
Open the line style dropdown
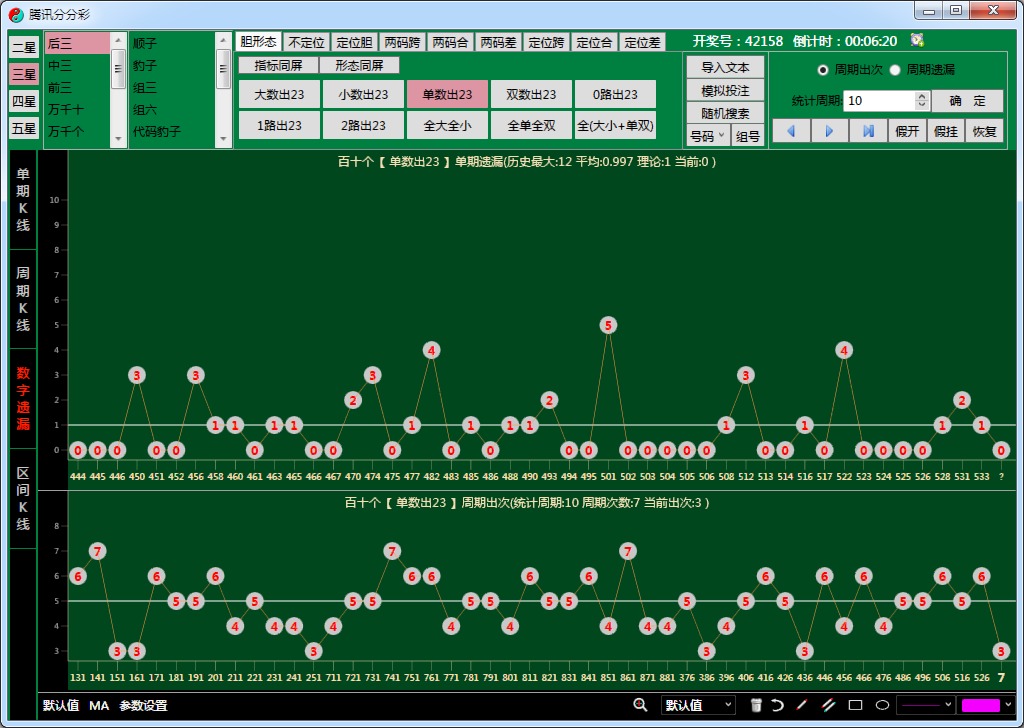pyautogui.click(x=925, y=705)
